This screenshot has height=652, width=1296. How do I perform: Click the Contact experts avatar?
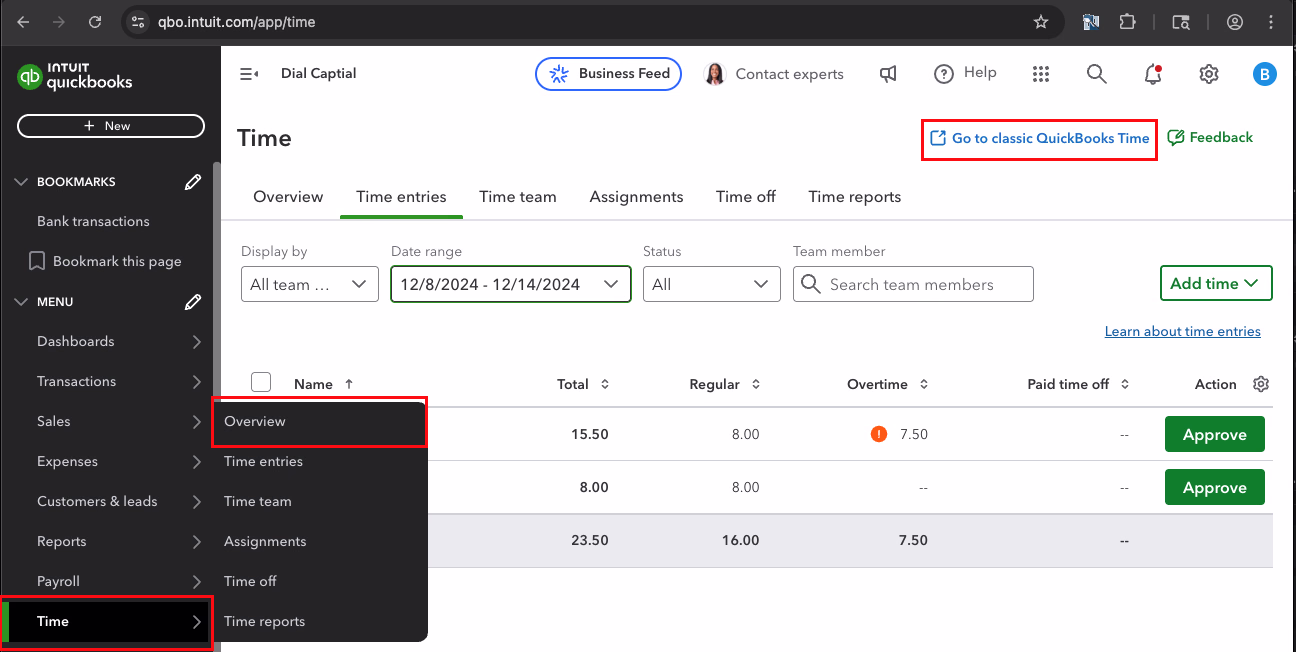(714, 73)
